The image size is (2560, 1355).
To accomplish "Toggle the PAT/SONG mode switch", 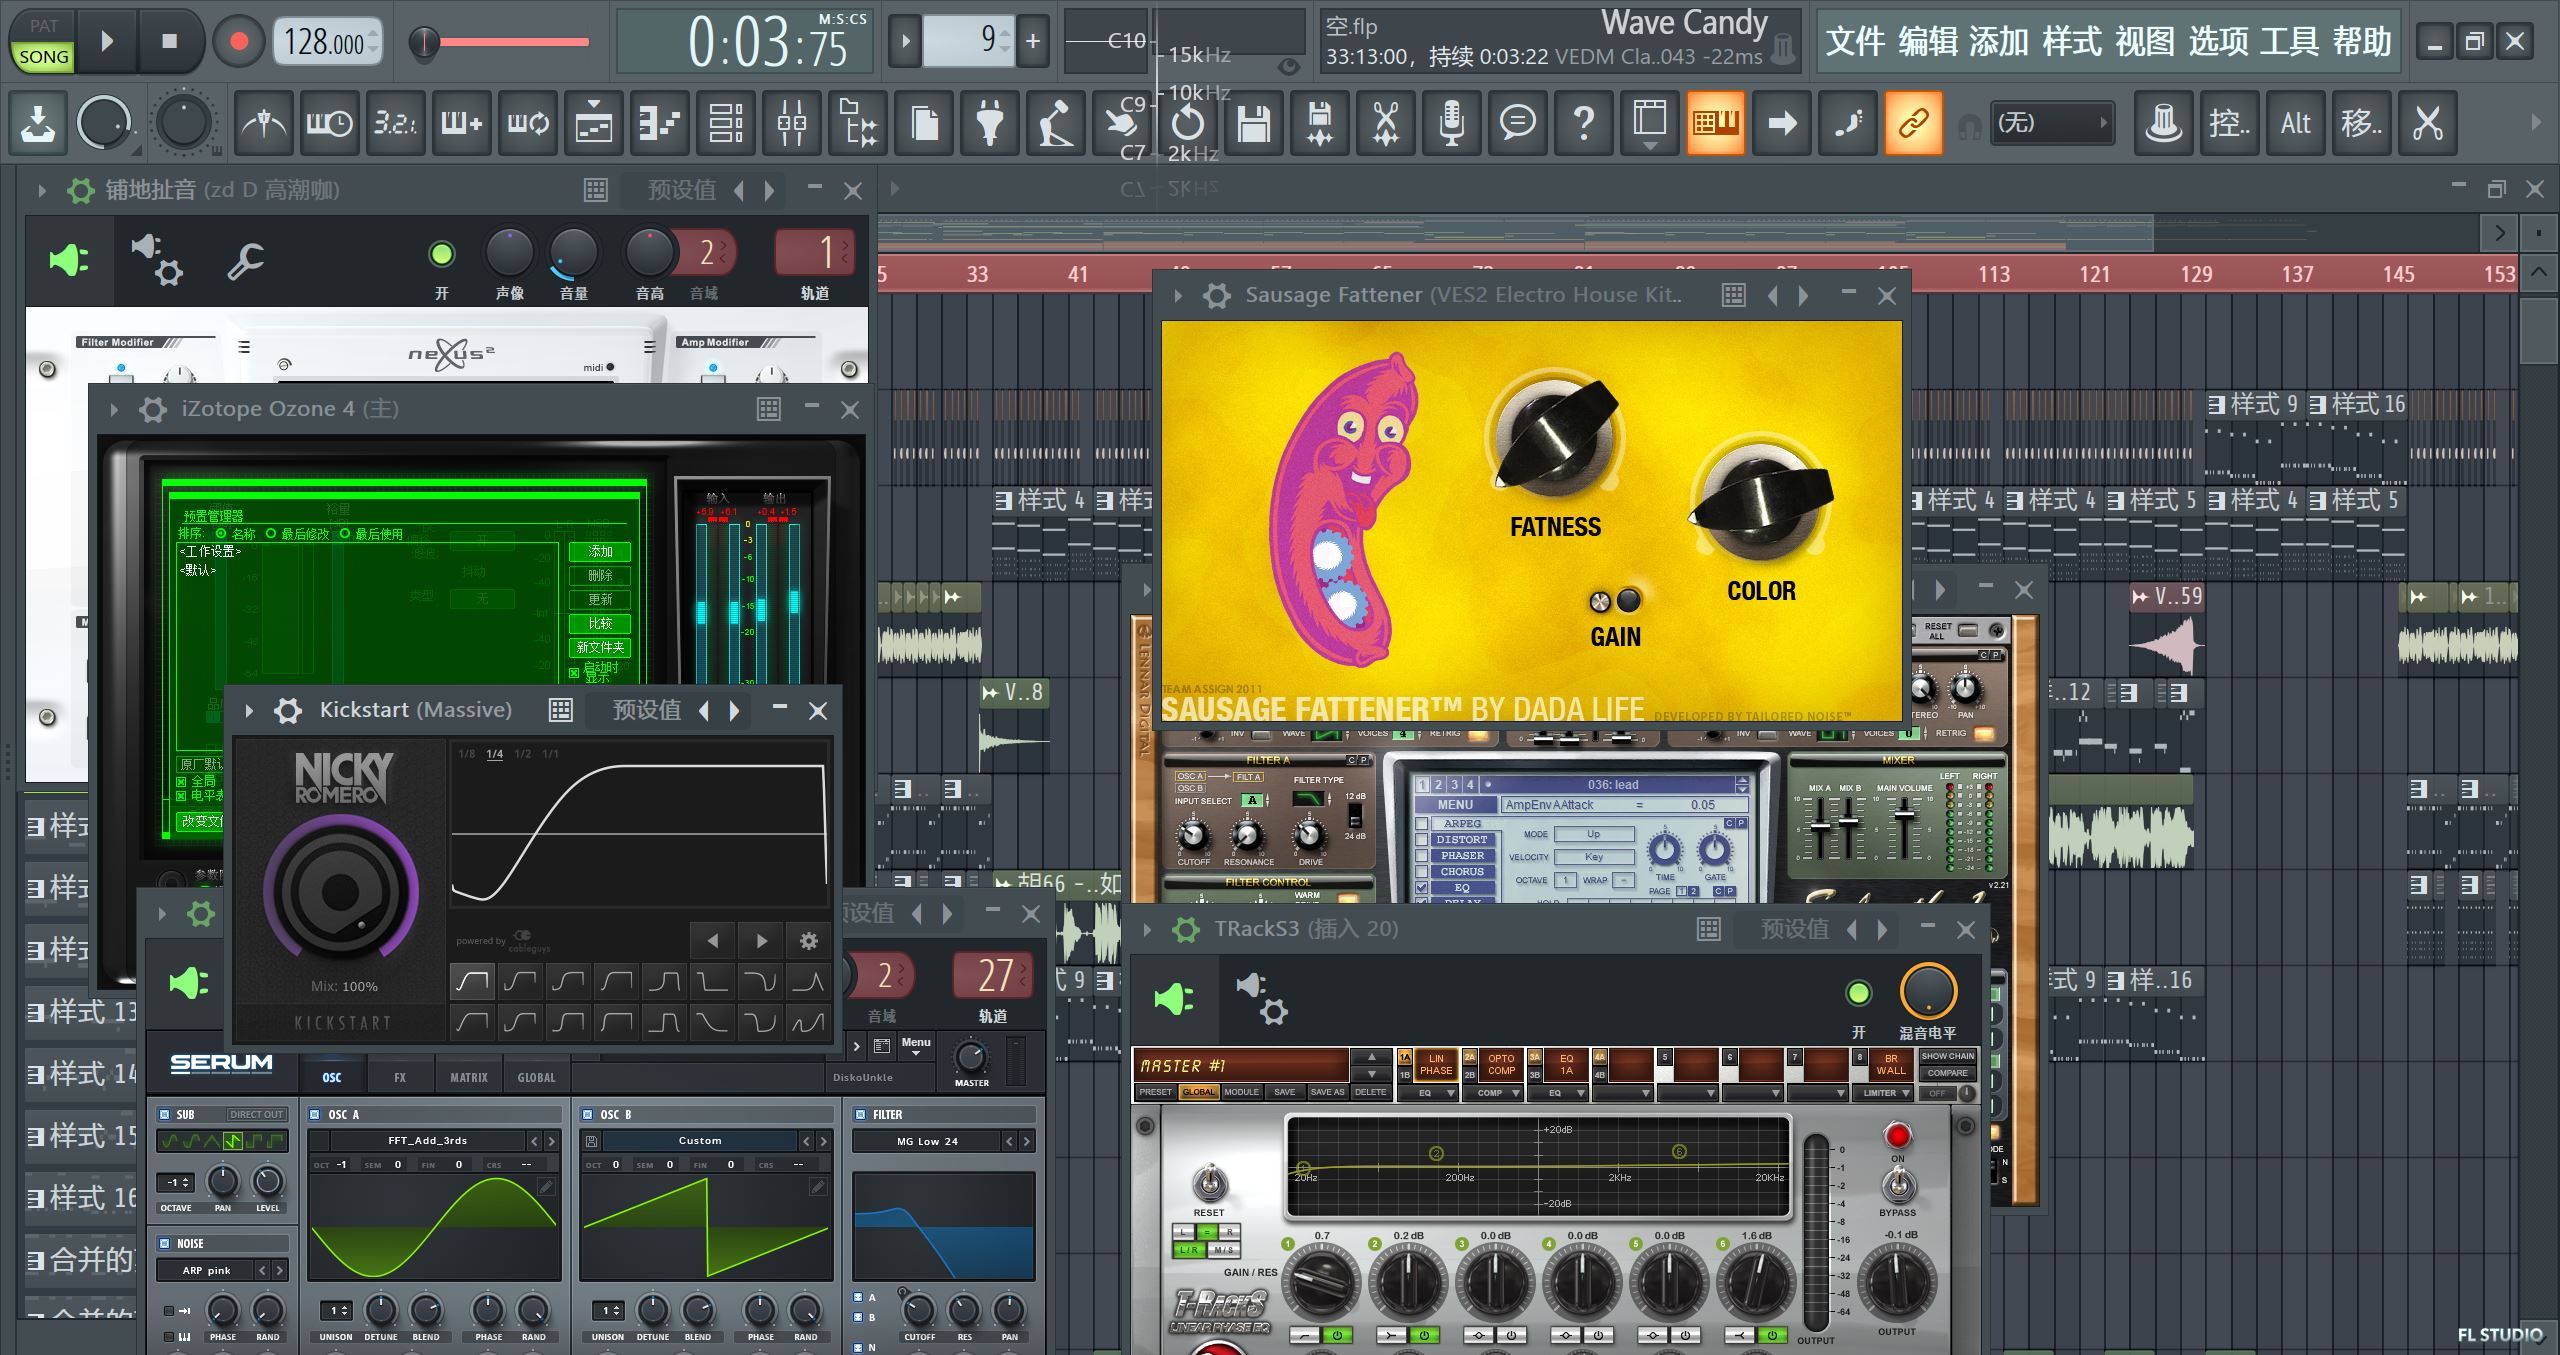I will [x=43, y=42].
